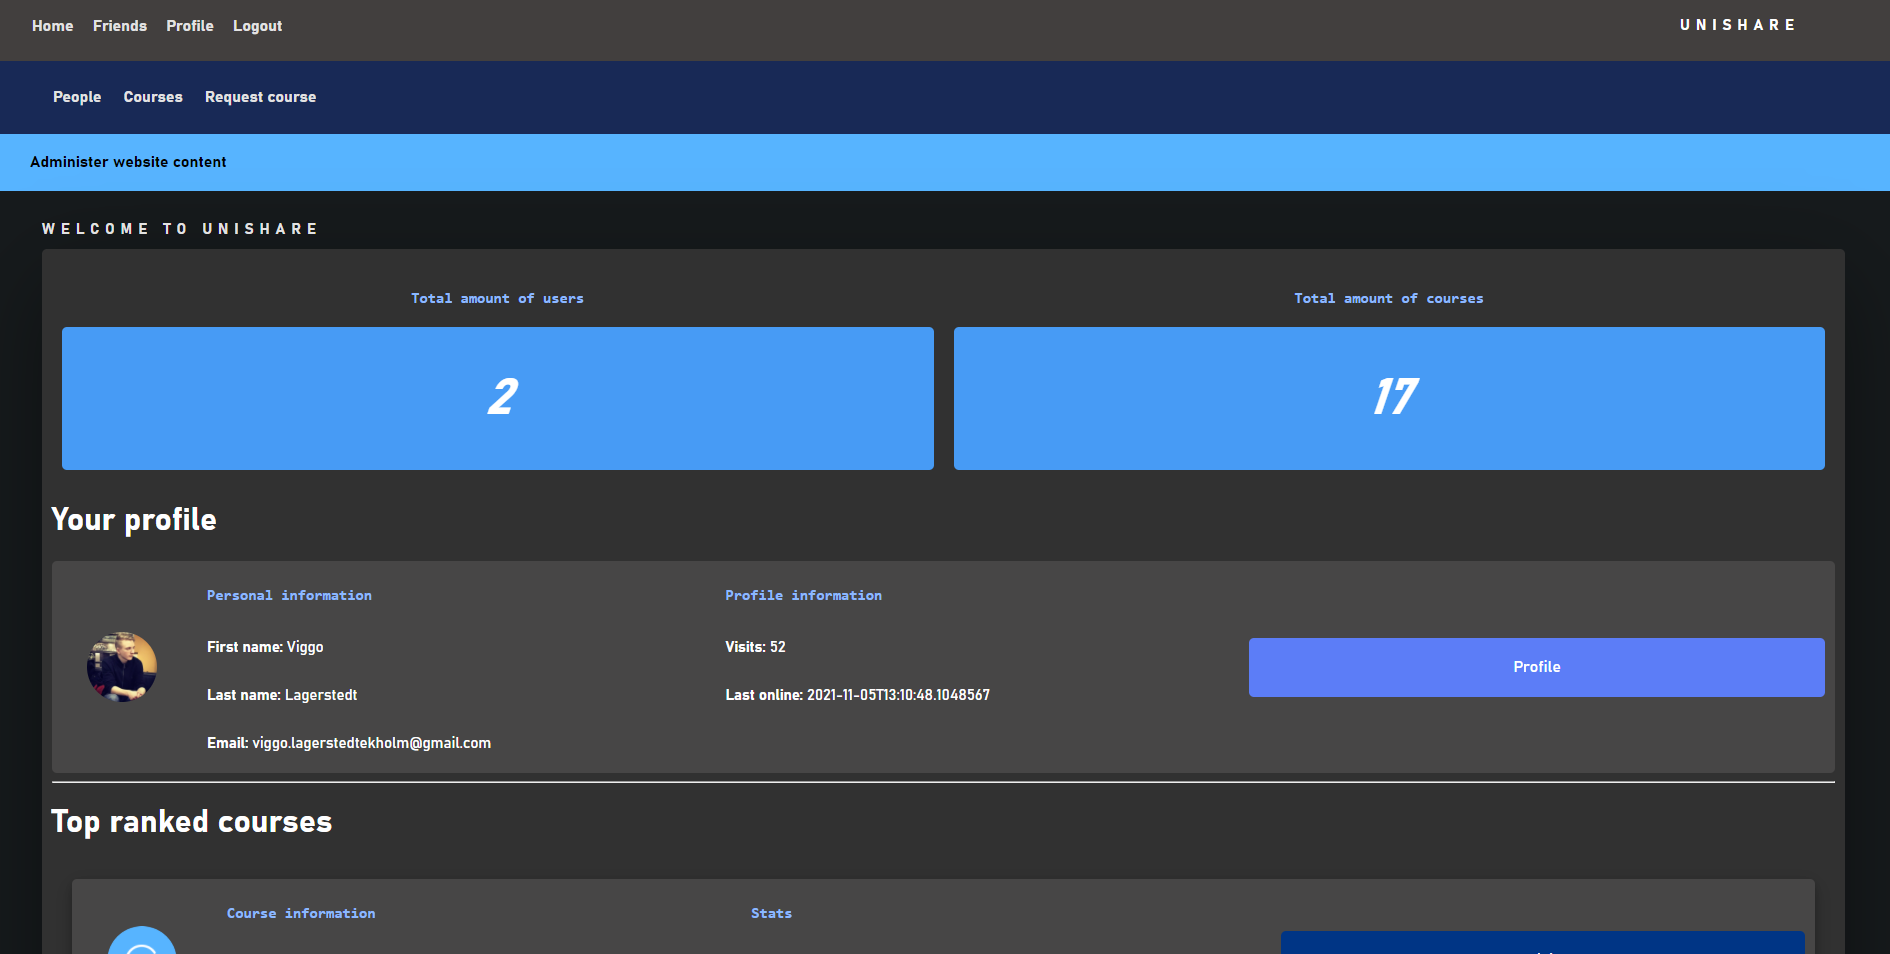The width and height of the screenshot is (1890, 954).
Task: Open the Profile menu item in top navigation
Action: pyautogui.click(x=189, y=26)
